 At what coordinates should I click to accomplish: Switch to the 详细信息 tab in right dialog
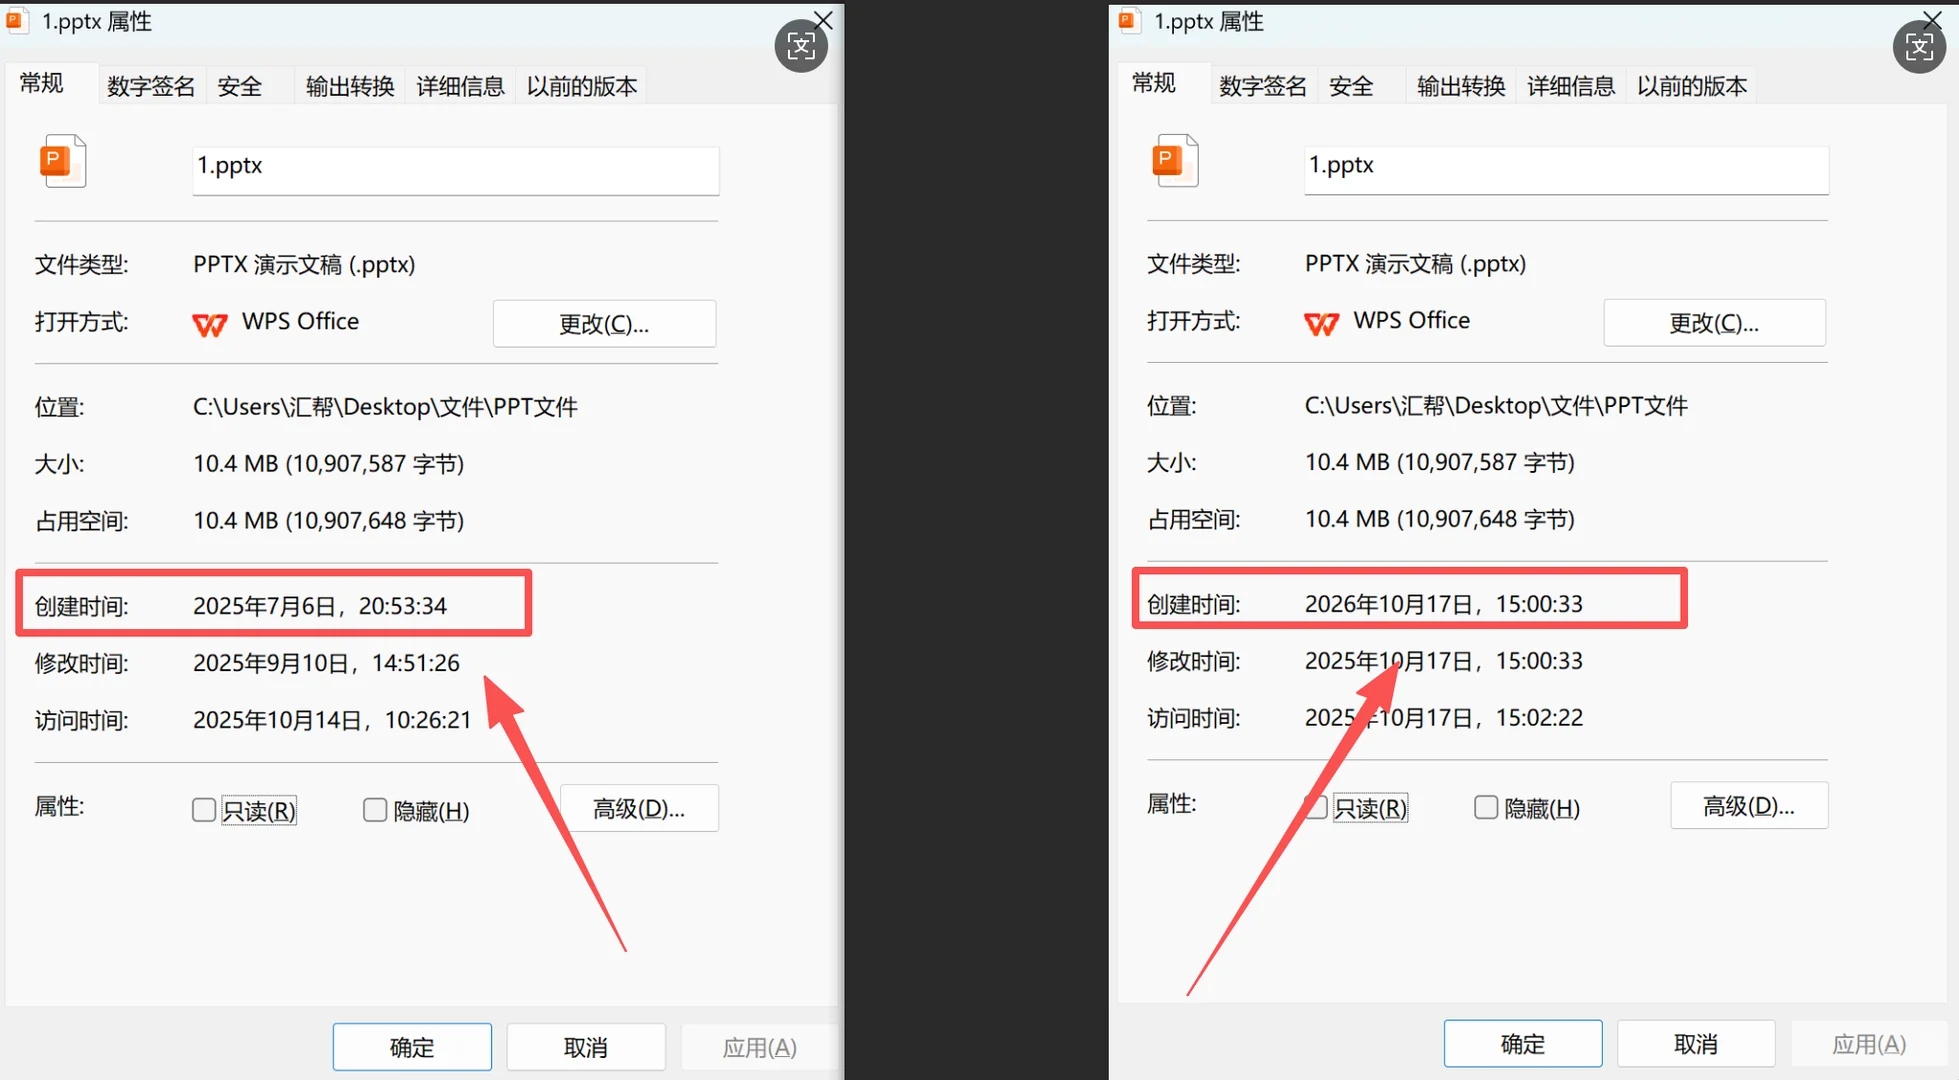(x=1570, y=86)
